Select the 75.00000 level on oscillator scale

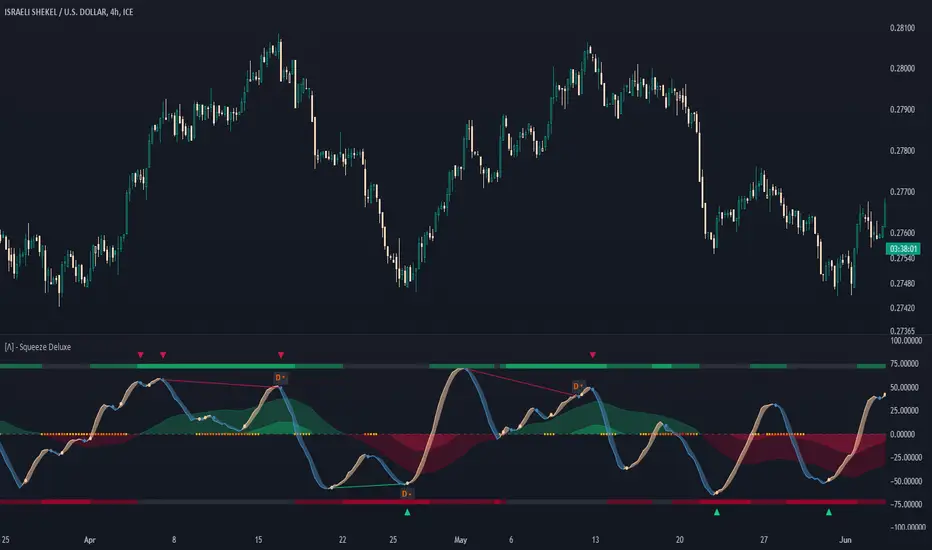[904, 365]
